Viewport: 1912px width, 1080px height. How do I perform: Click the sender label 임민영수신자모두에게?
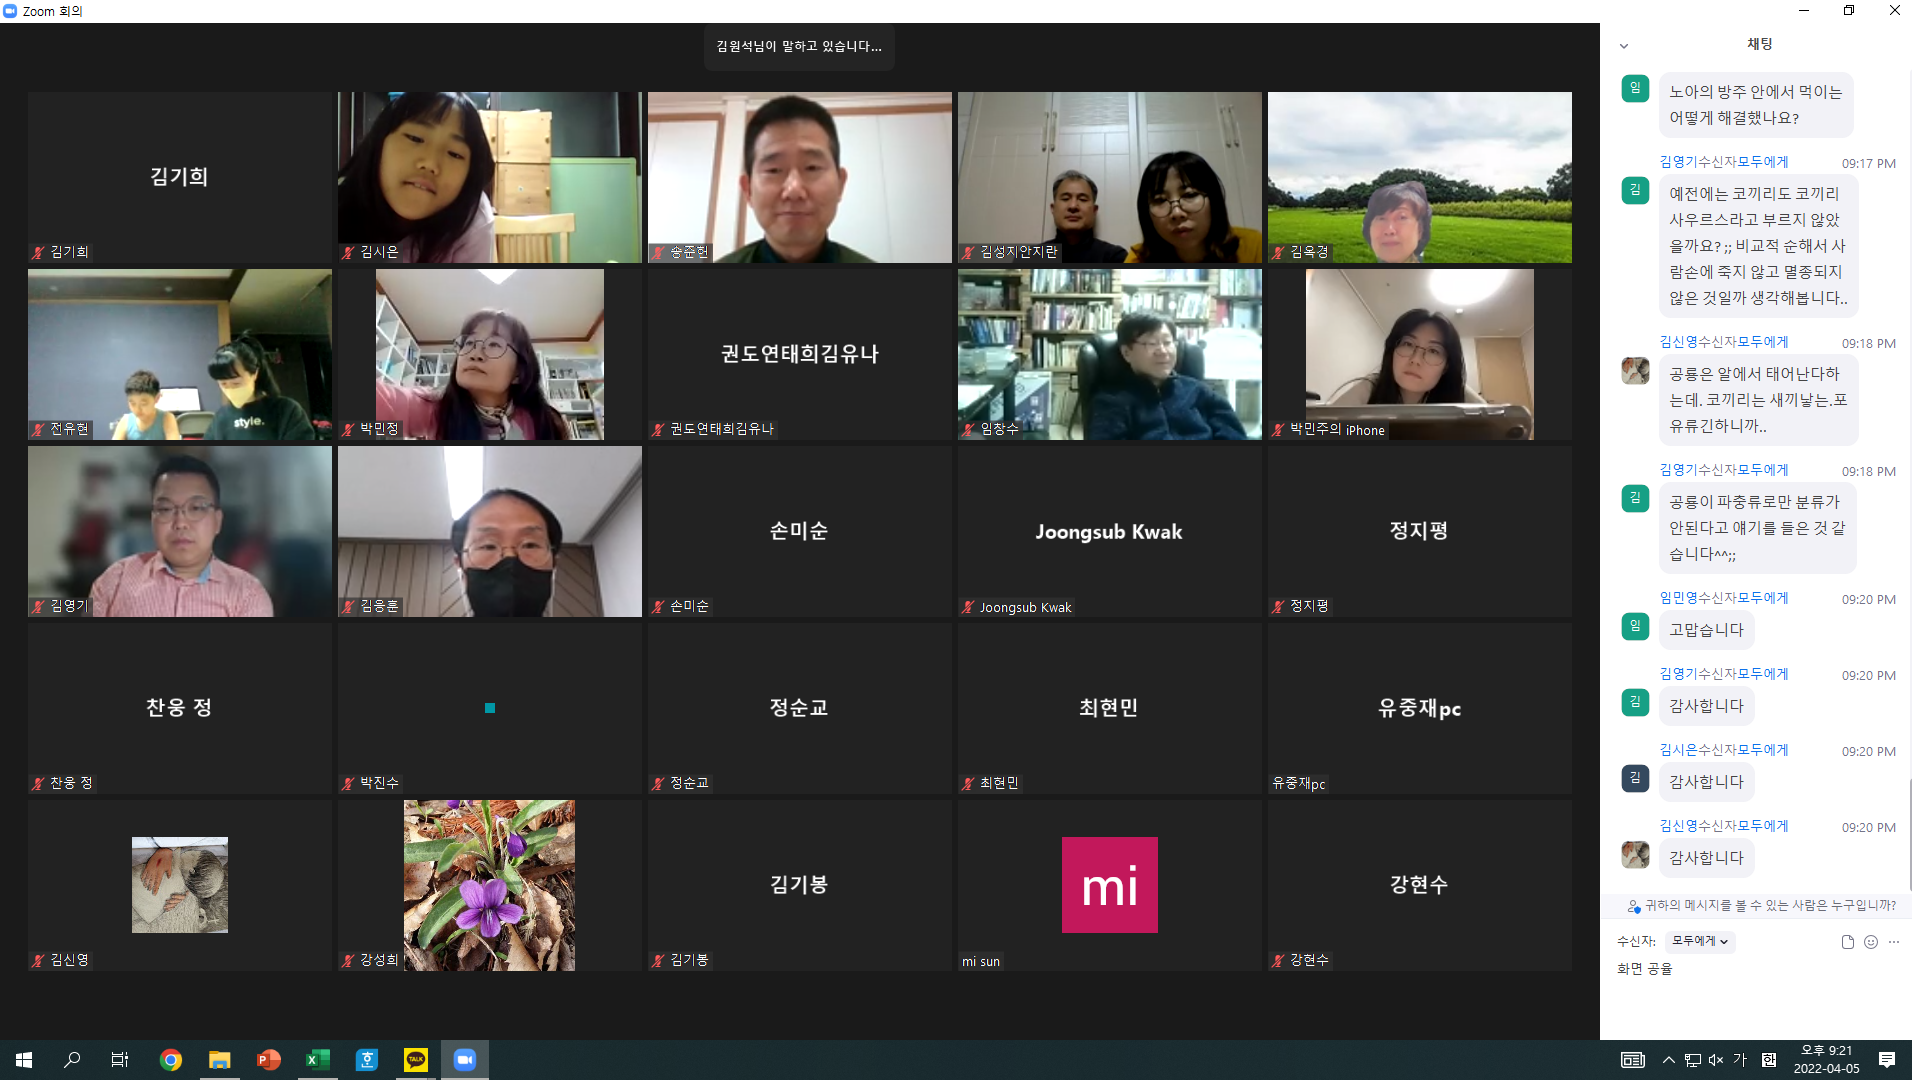(1724, 598)
